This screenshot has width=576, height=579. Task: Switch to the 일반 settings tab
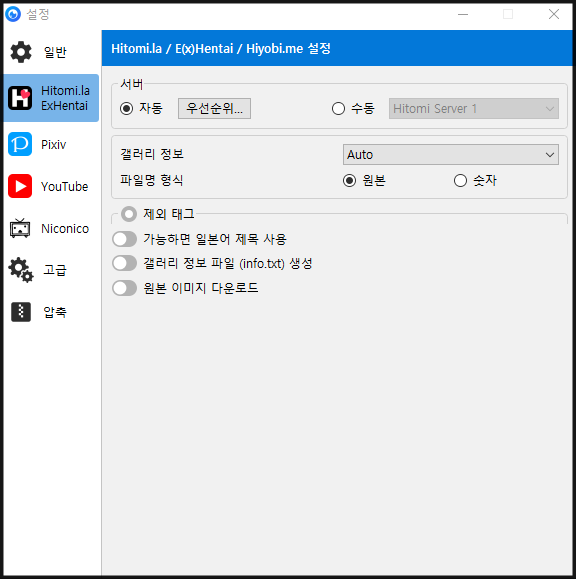(x=51, y=52)
